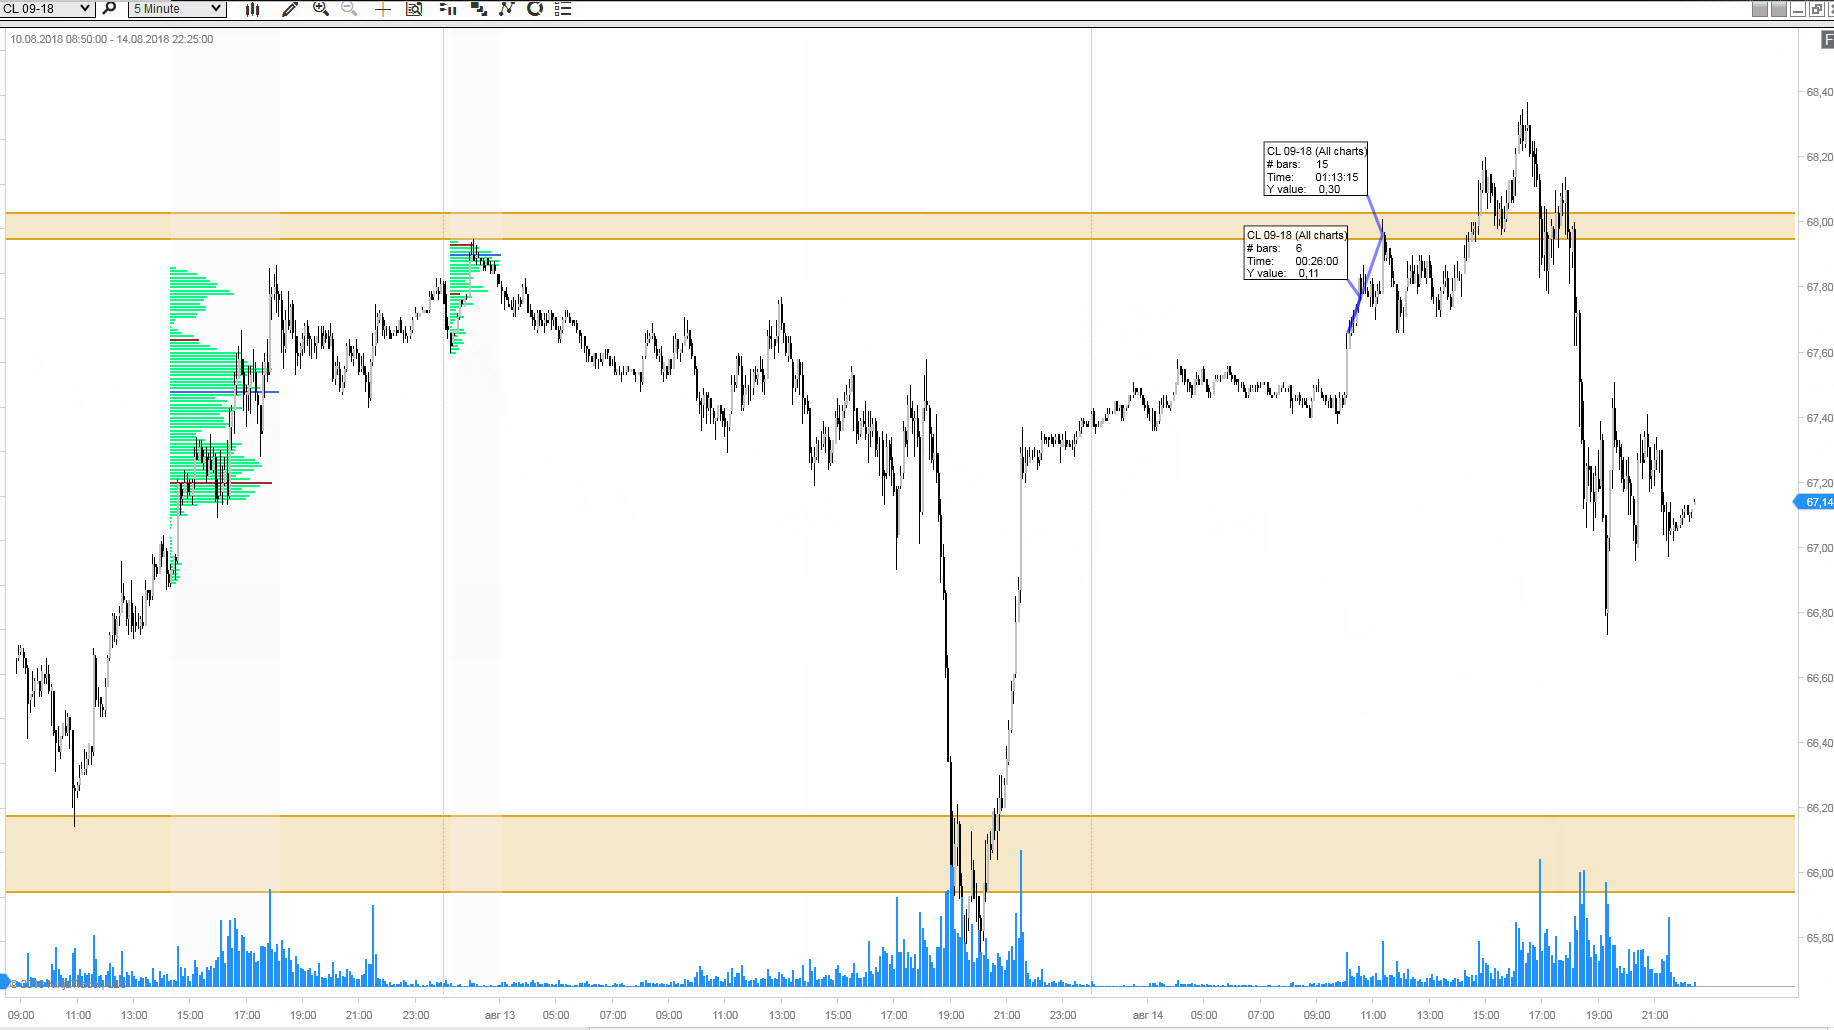
Task: Select the 15-bars ruler info box
Action: pos(1315,170)
